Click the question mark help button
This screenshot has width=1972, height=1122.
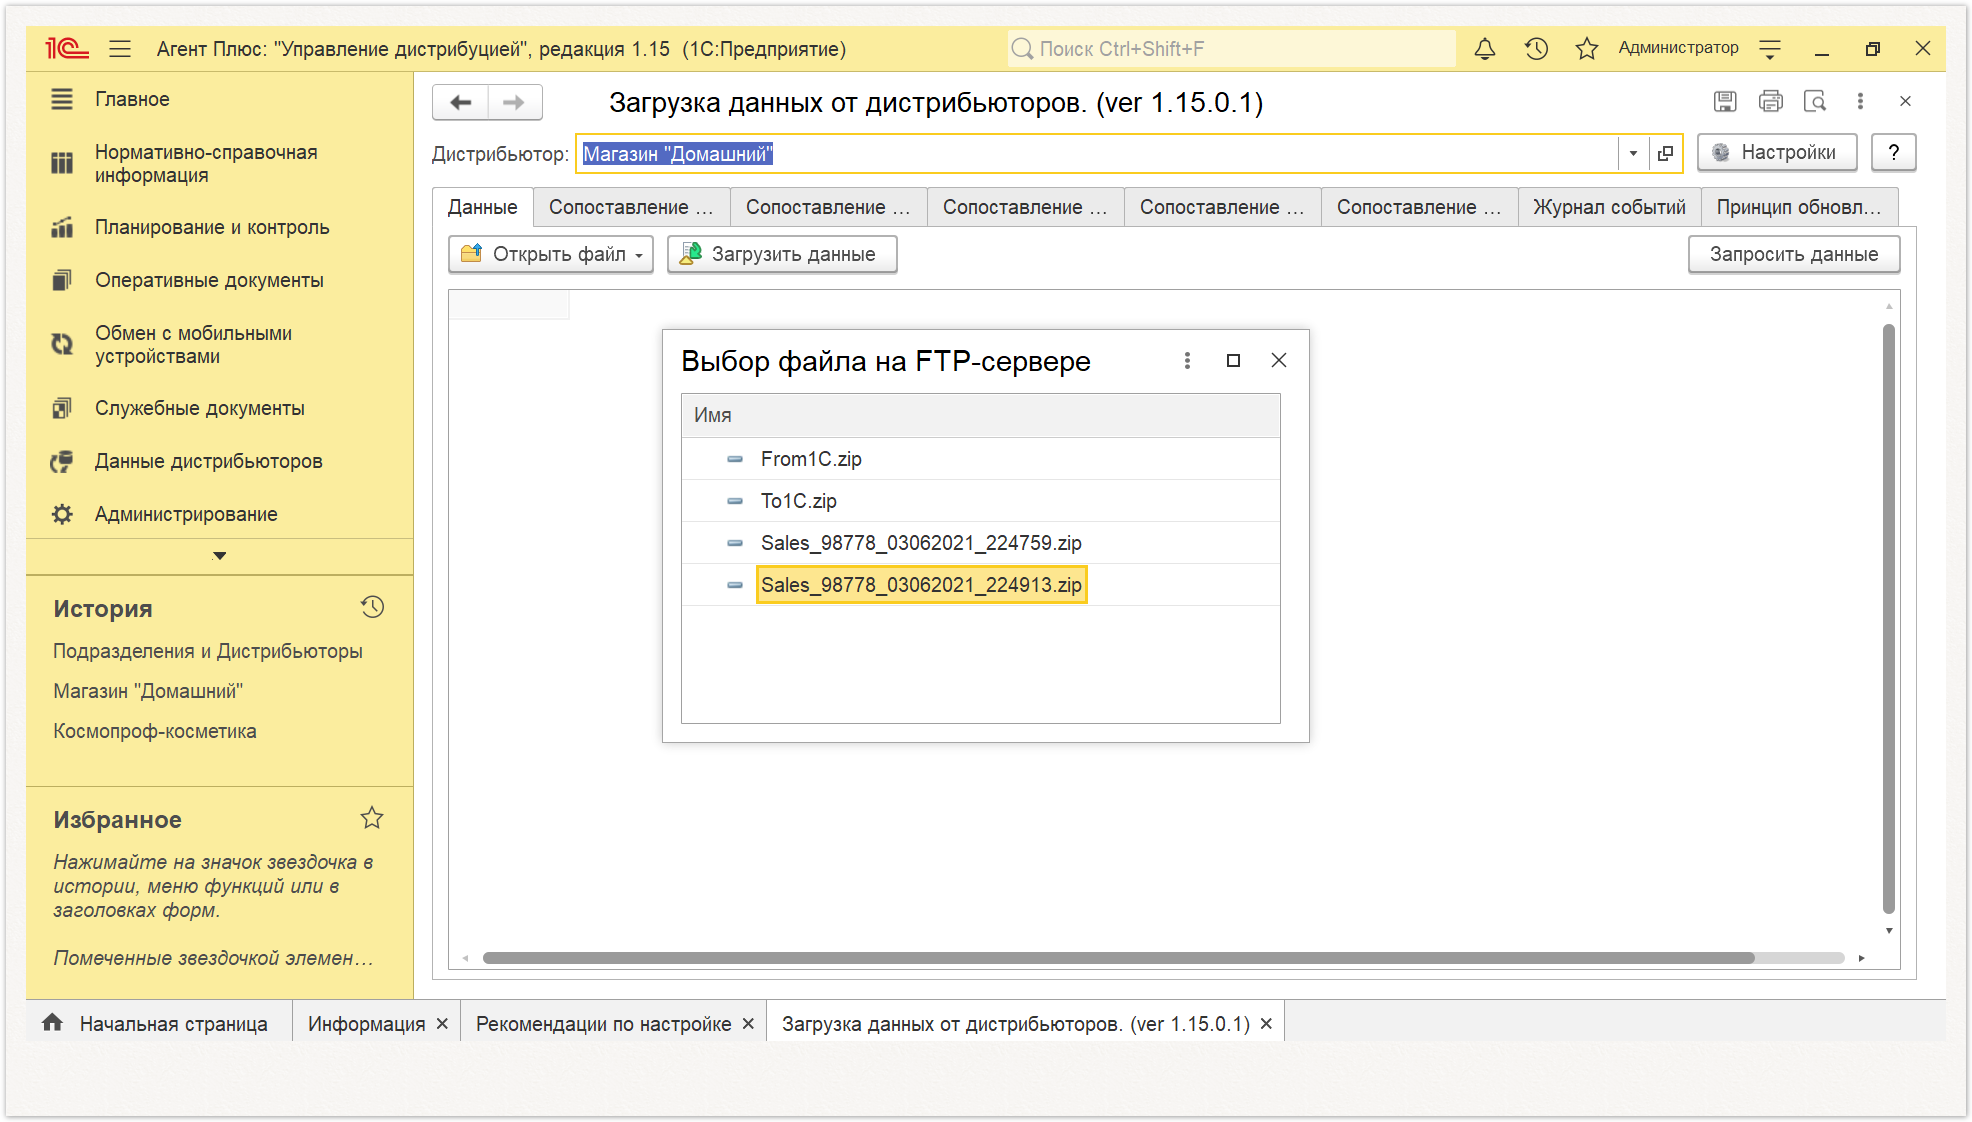point(1893,152)
